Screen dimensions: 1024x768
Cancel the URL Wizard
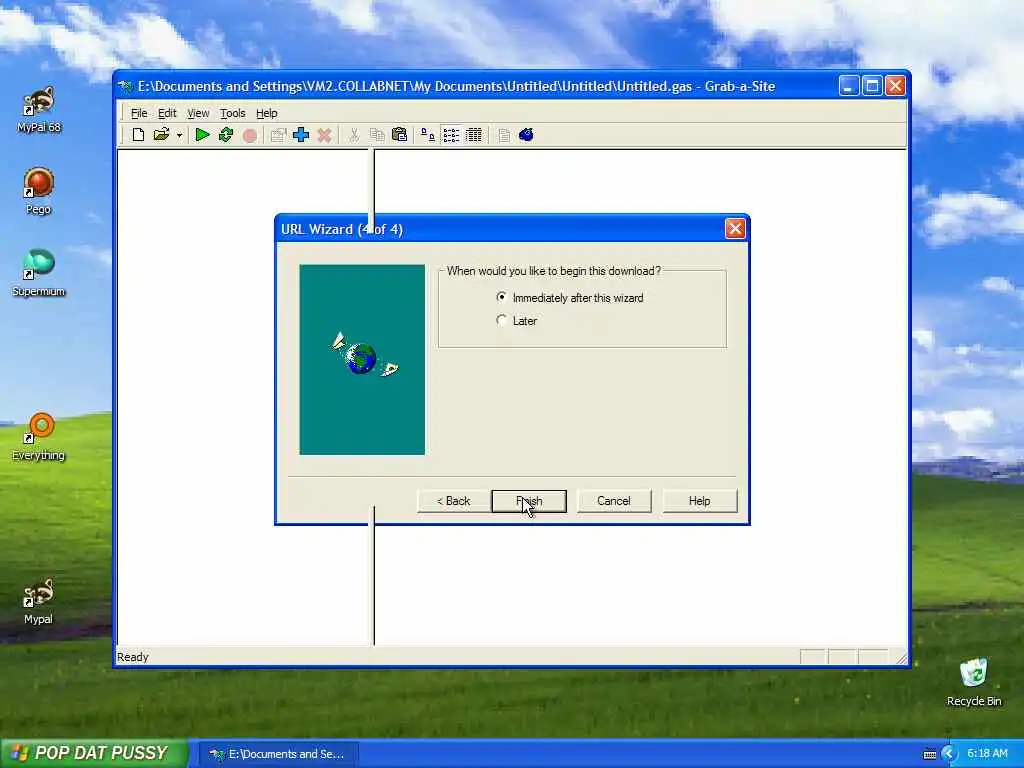[x=614, y=501]
